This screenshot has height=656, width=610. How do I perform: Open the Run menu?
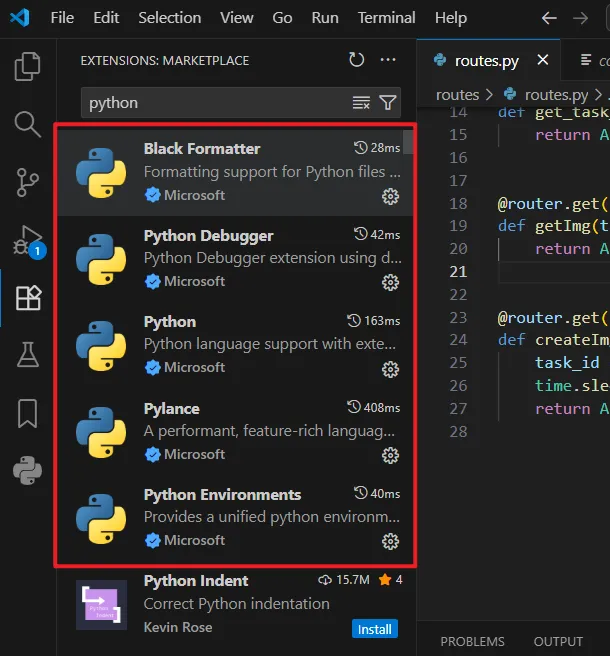pos(325,18)
